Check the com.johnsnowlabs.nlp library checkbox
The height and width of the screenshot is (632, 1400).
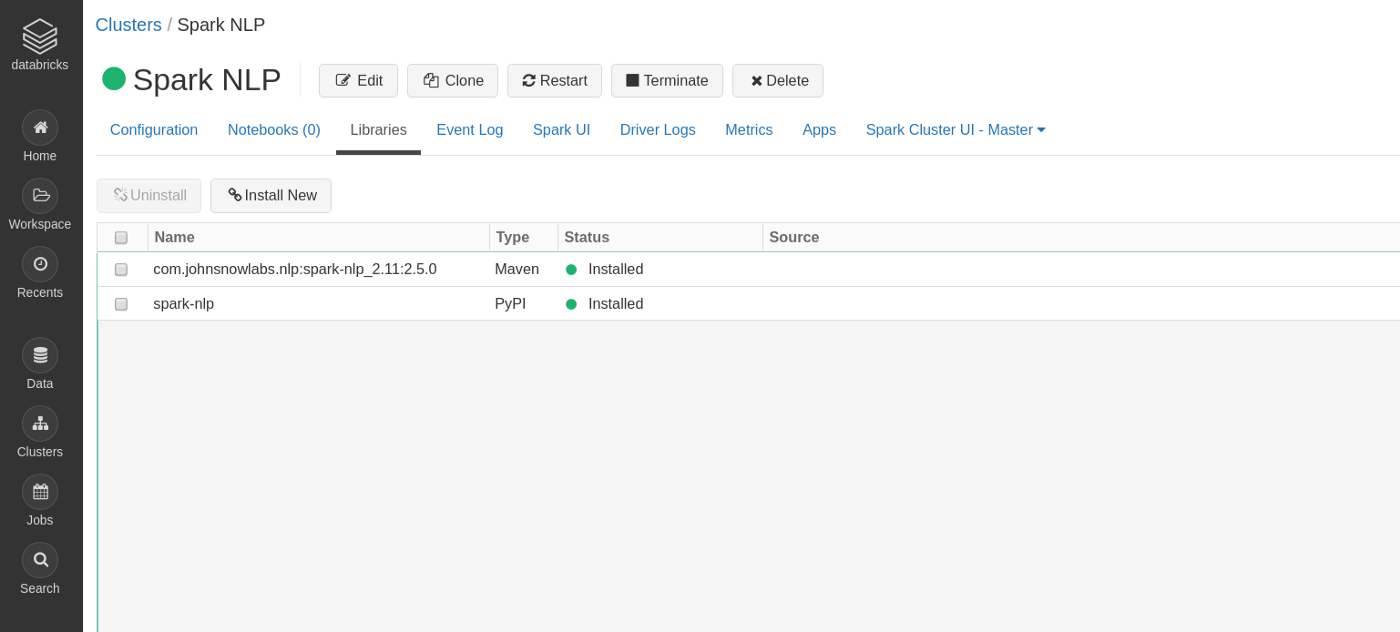point(121,270)
